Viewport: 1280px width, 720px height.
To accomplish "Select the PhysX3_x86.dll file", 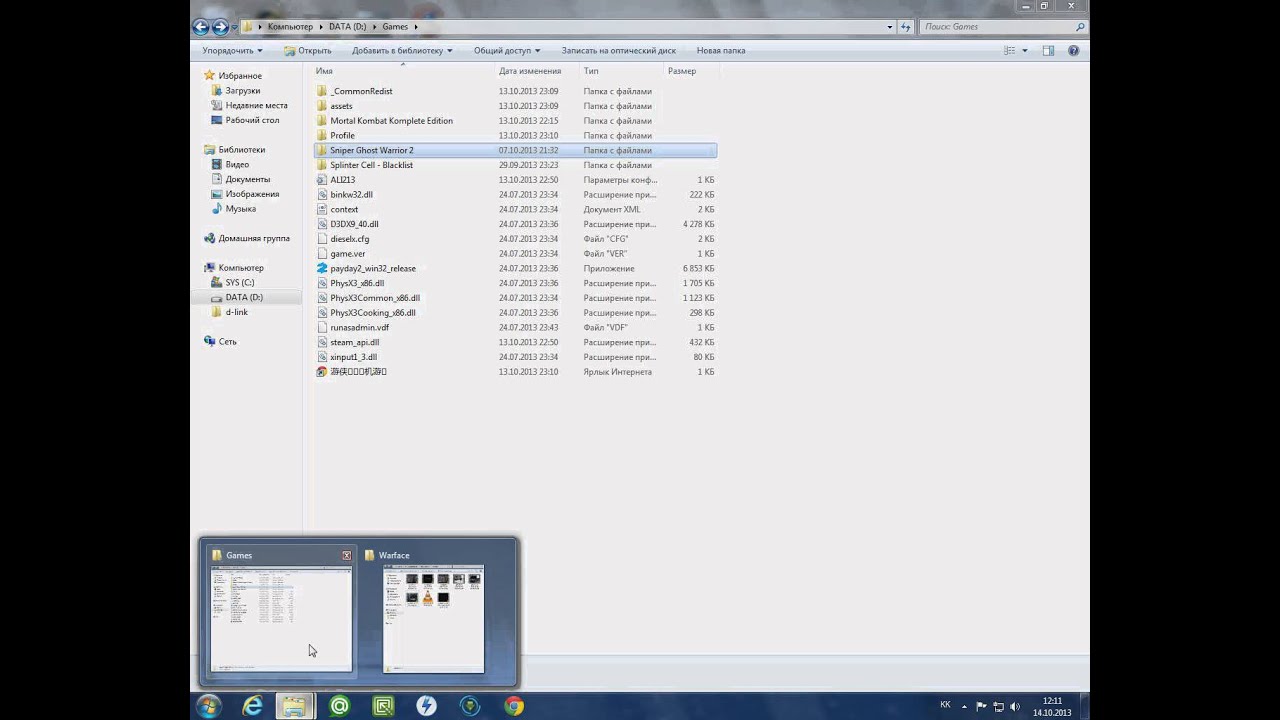I will point(357,283).
